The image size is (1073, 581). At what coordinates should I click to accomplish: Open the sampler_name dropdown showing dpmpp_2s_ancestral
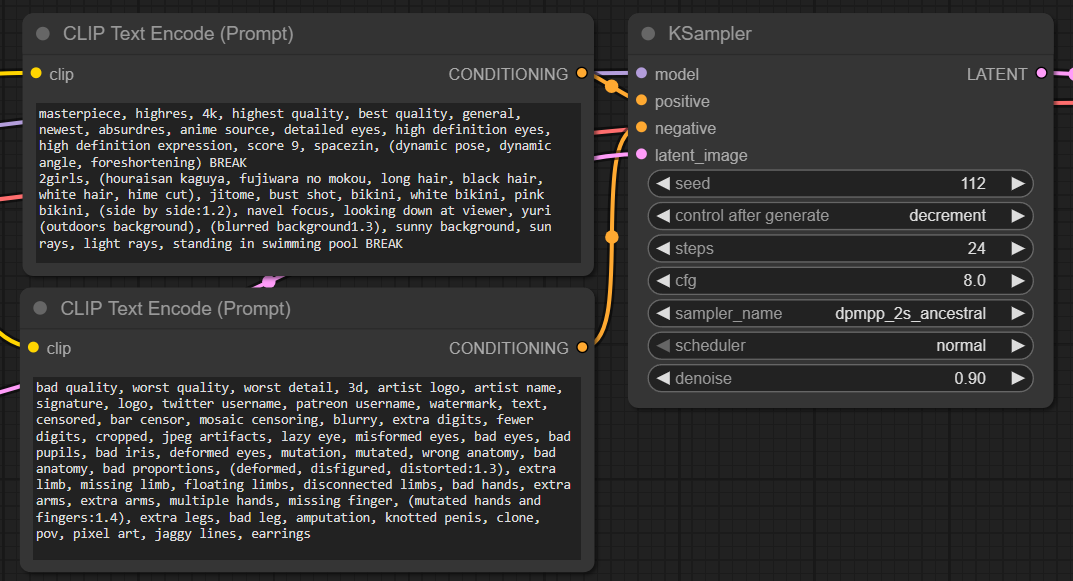[x=840, y=314]
